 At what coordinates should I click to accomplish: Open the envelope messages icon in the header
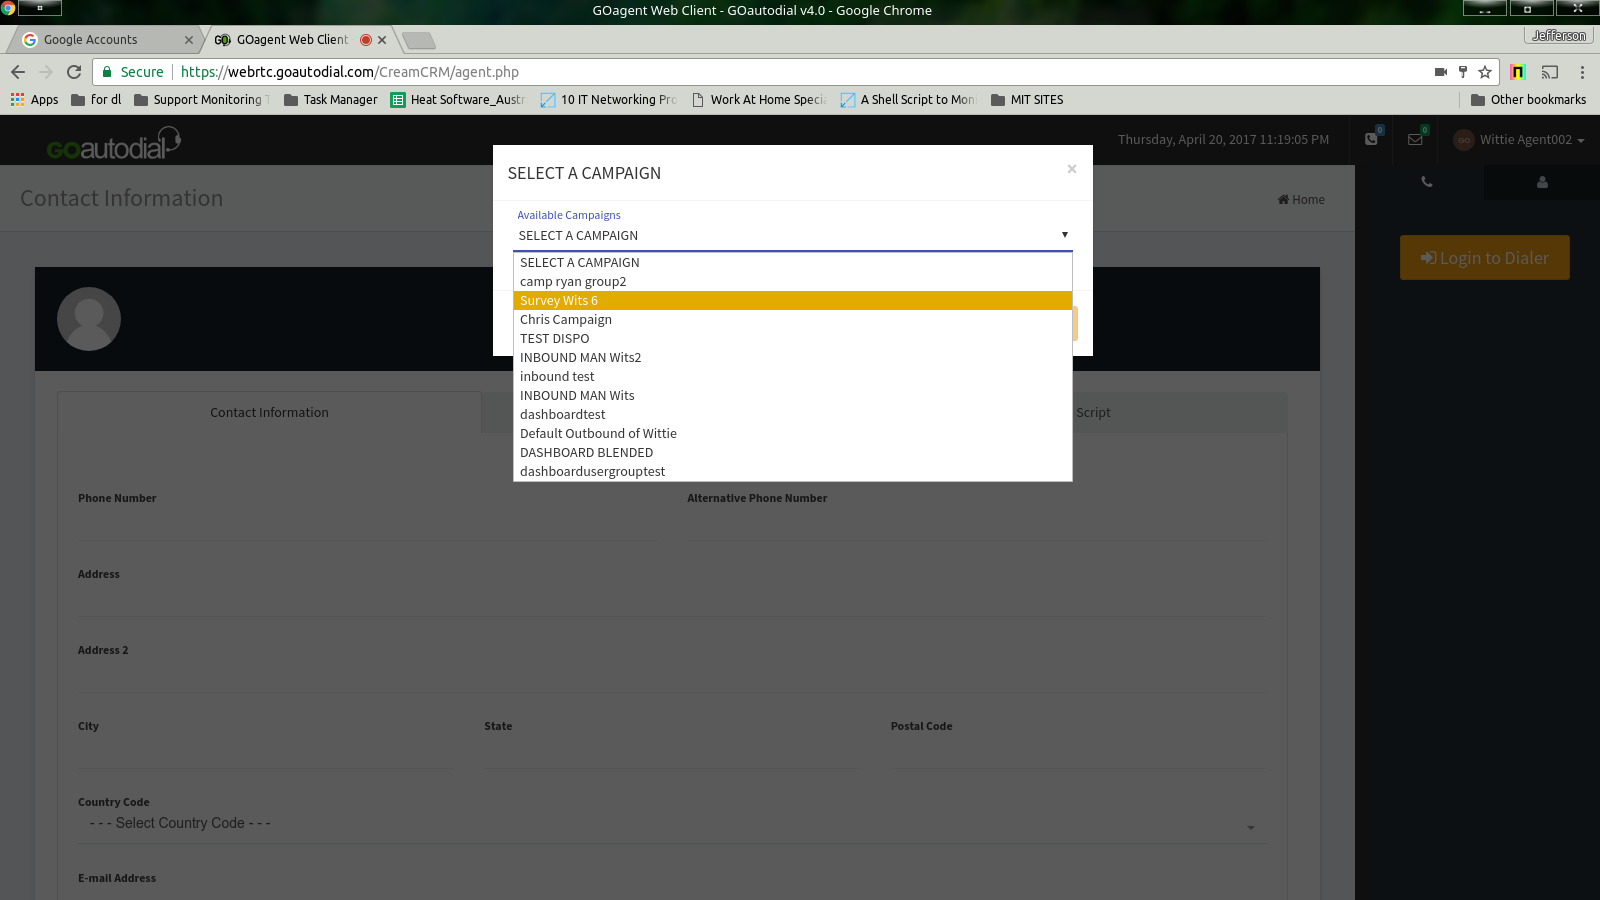[1415, 139]
